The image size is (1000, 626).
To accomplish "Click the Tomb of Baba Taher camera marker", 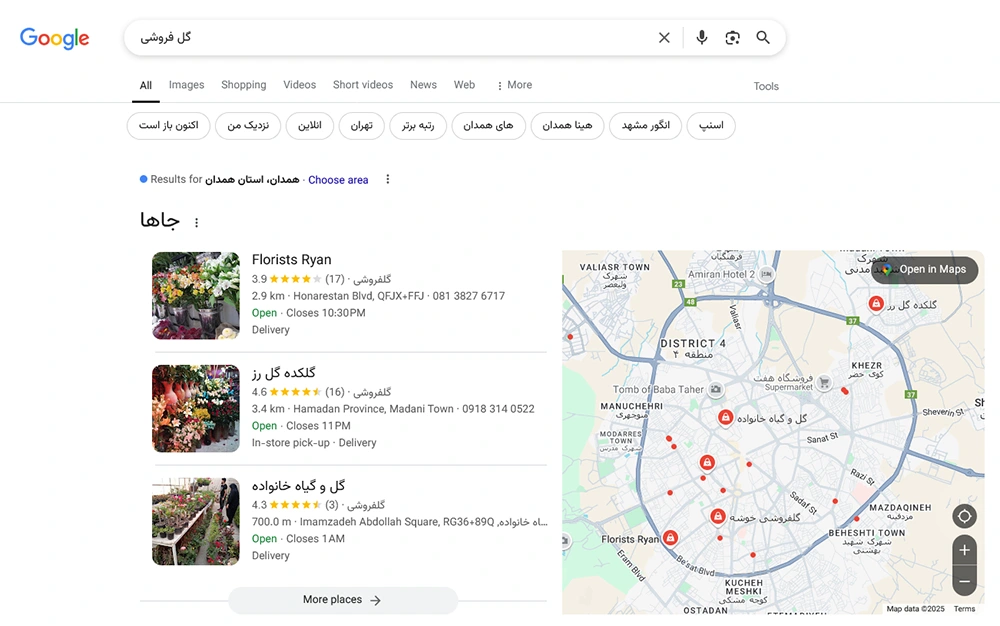I will [716, 389].
